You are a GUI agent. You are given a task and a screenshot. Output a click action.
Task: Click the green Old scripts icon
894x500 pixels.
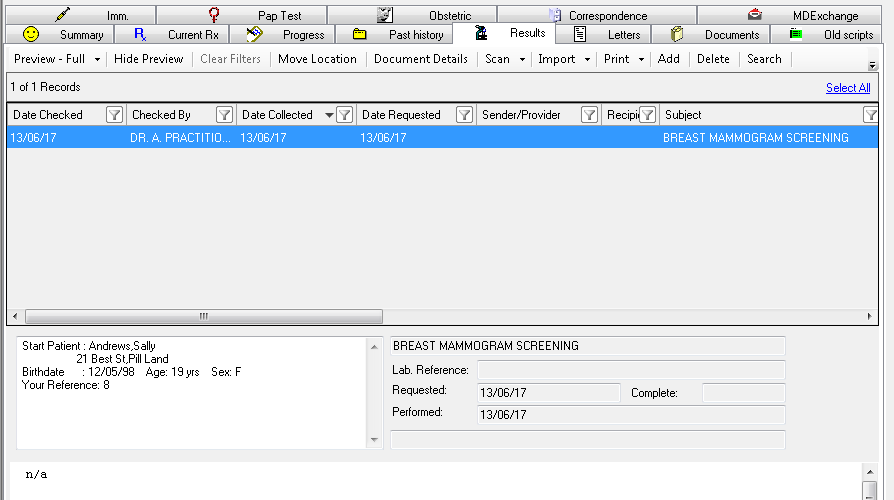796,34
